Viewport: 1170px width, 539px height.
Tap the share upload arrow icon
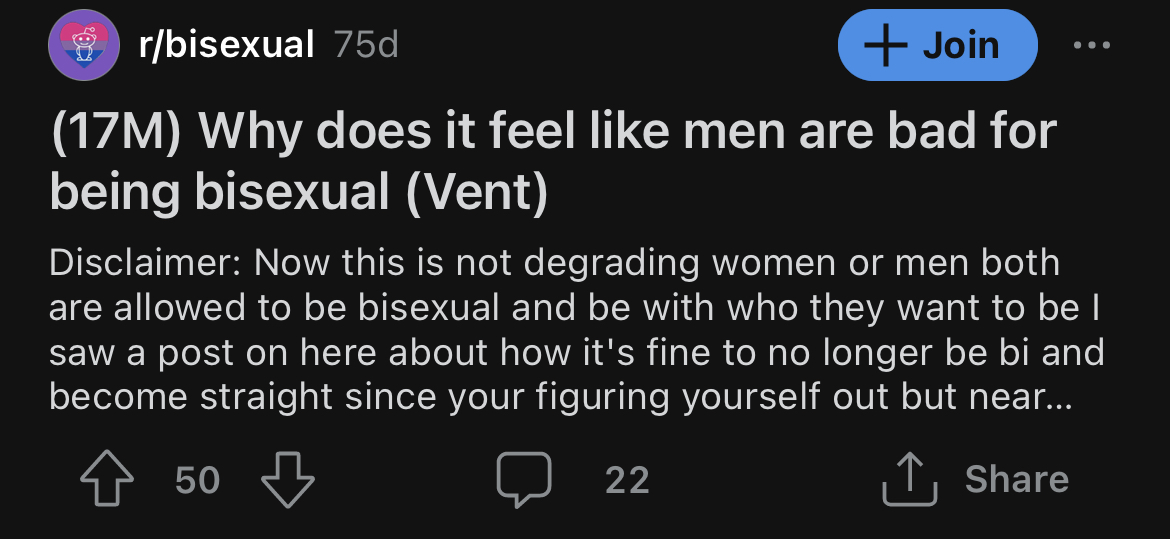[909, 479]
